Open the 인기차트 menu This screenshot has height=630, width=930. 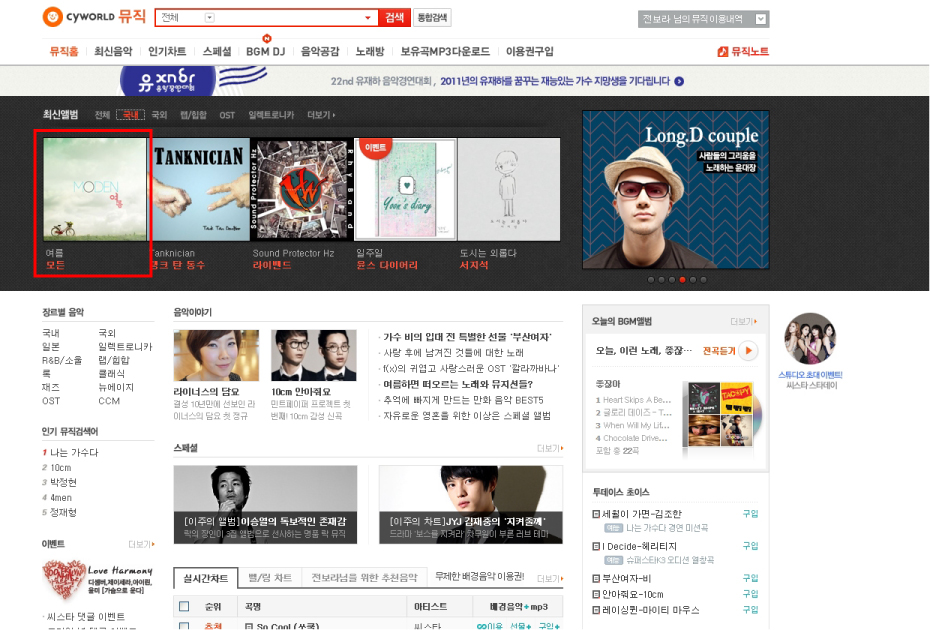167,52
